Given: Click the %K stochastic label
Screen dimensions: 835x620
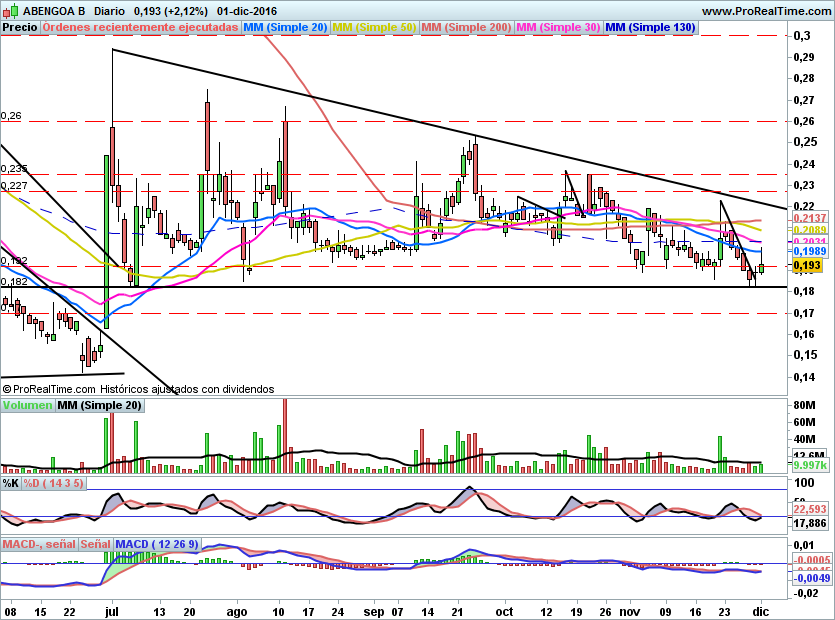Looking at the screenshot, I should tap(11, 484).
